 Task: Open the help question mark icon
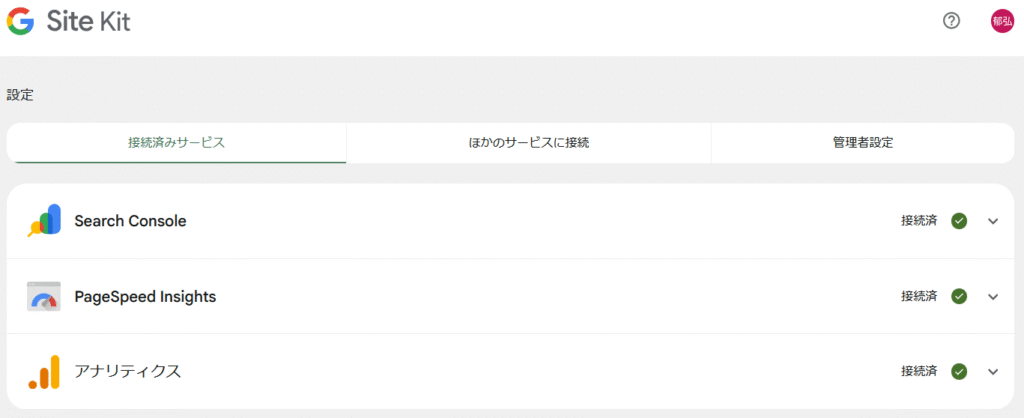(951, 20)
